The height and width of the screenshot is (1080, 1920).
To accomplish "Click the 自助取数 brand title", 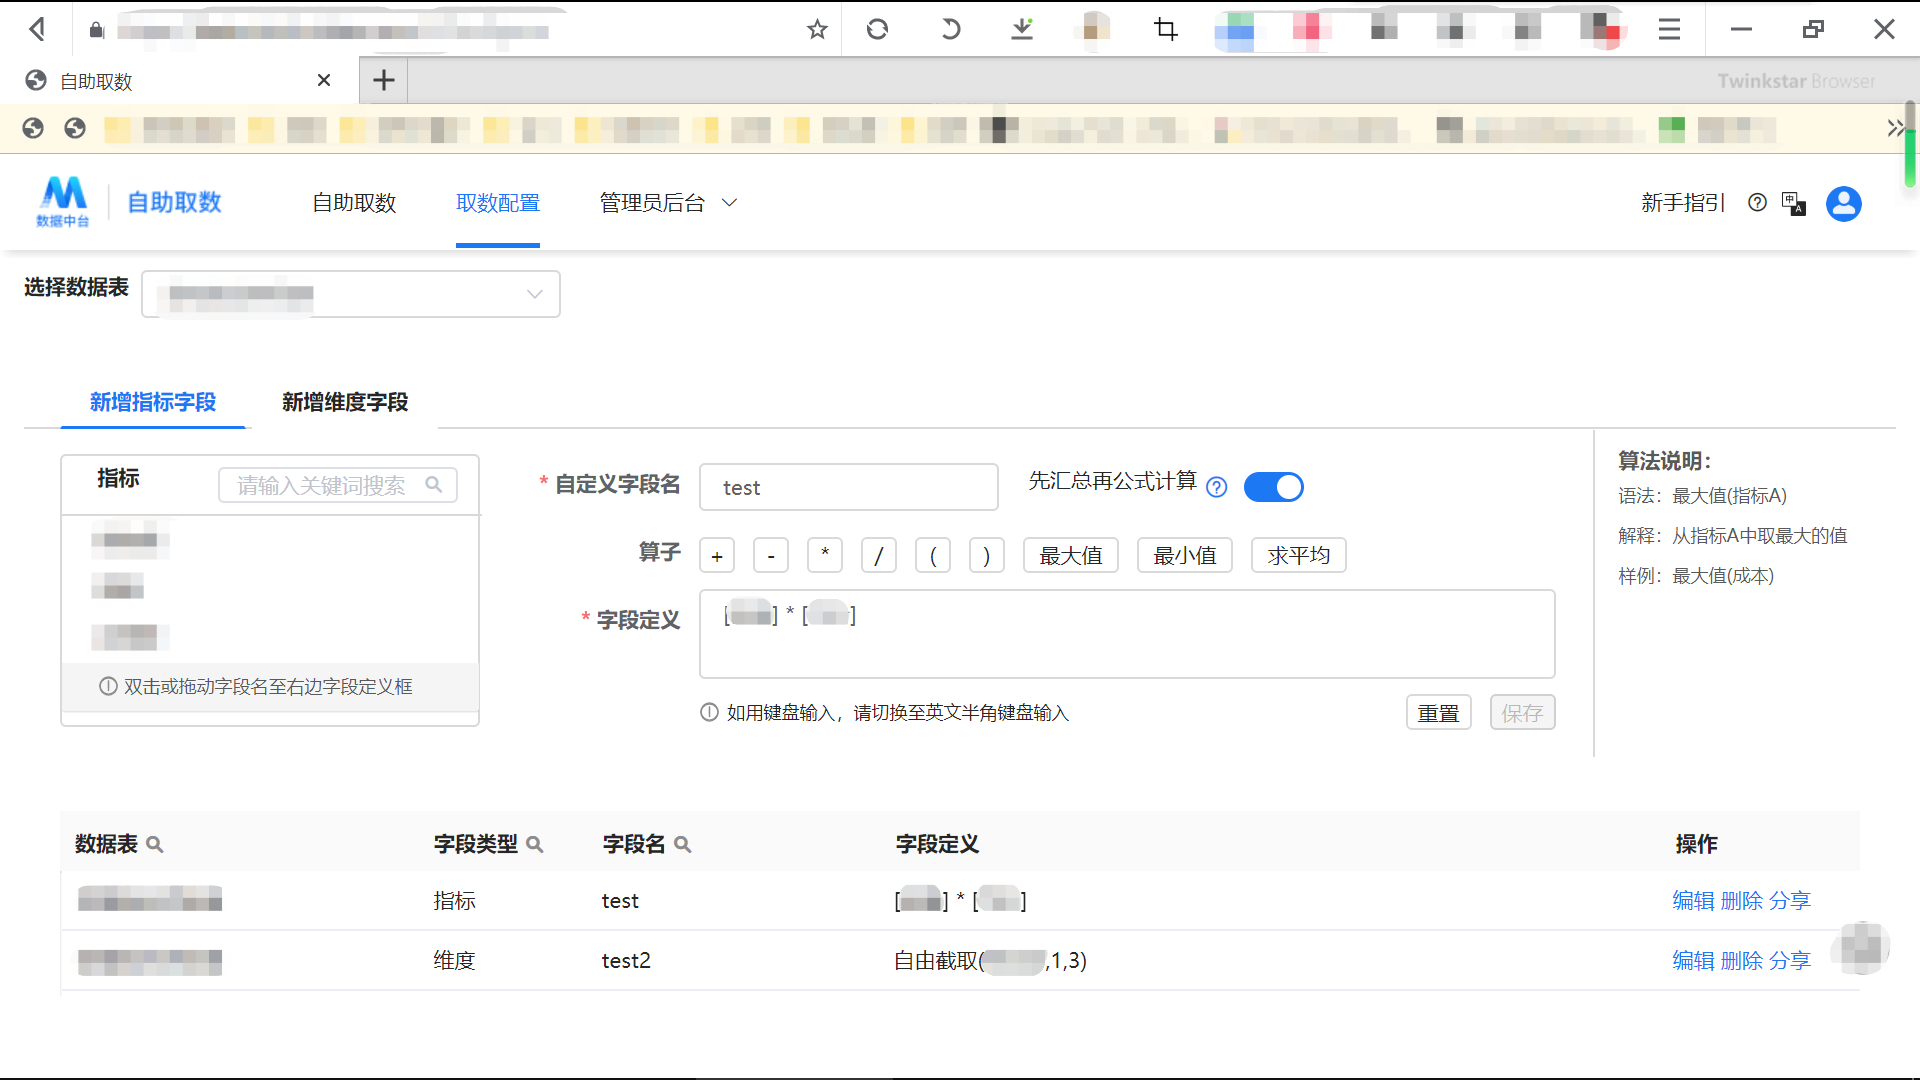I will pyautogui.click(x=174, y=202).
